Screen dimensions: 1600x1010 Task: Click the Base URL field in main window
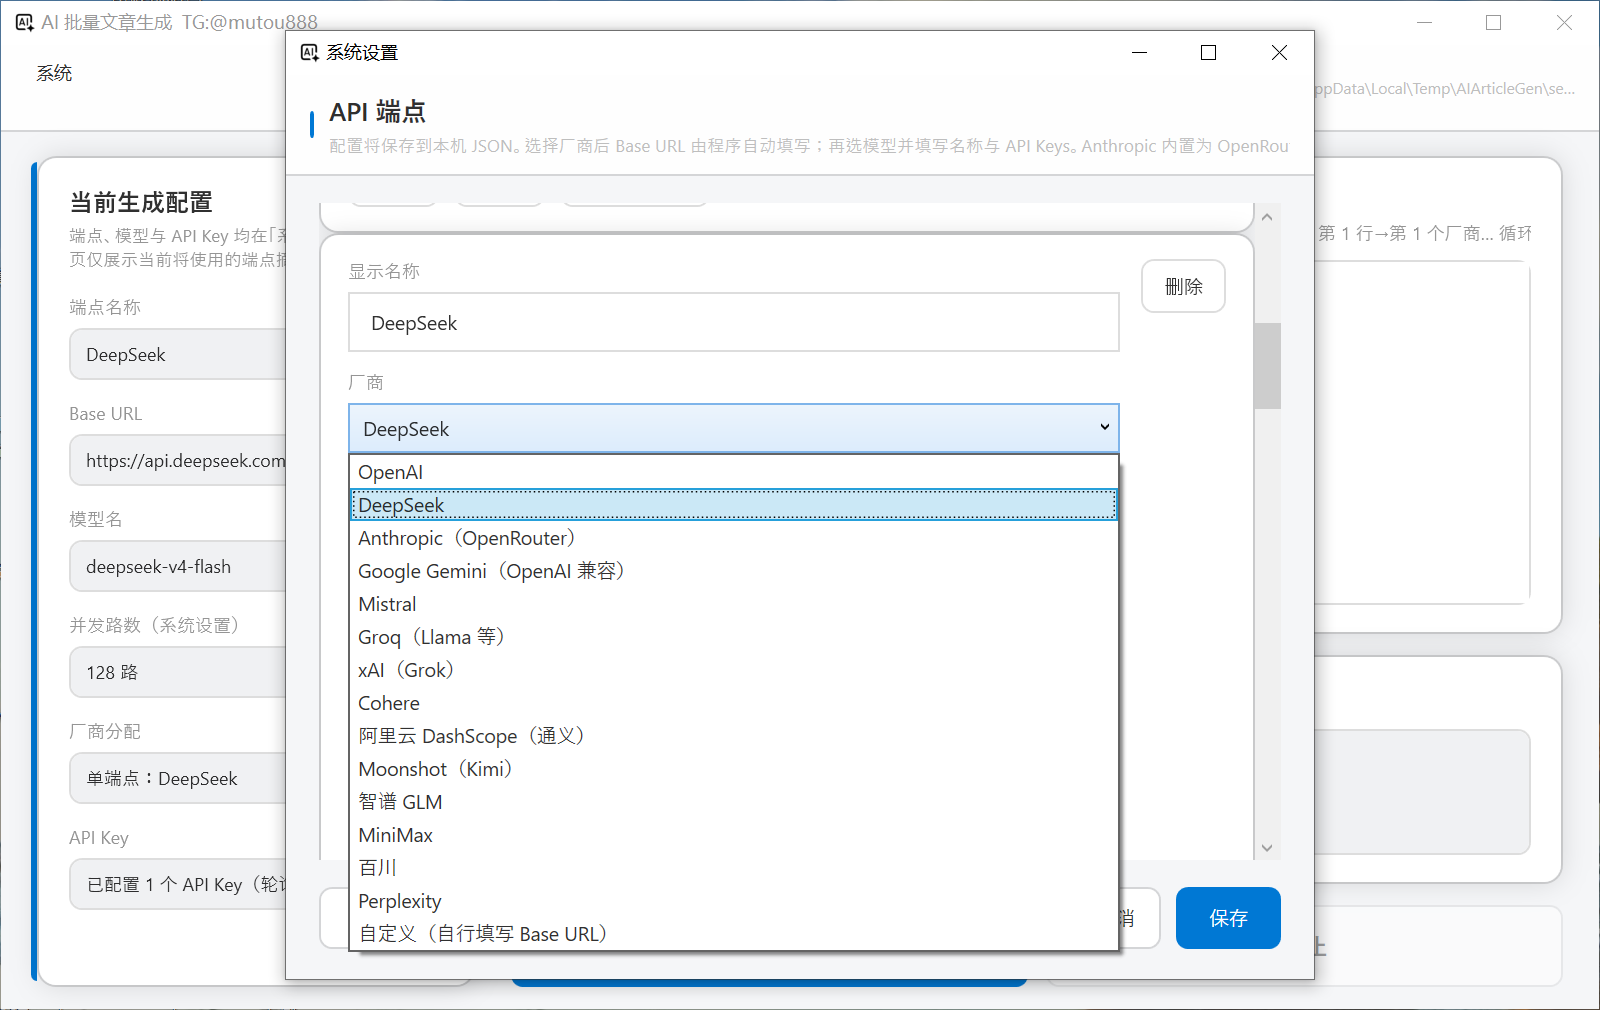tap(178, 460)
